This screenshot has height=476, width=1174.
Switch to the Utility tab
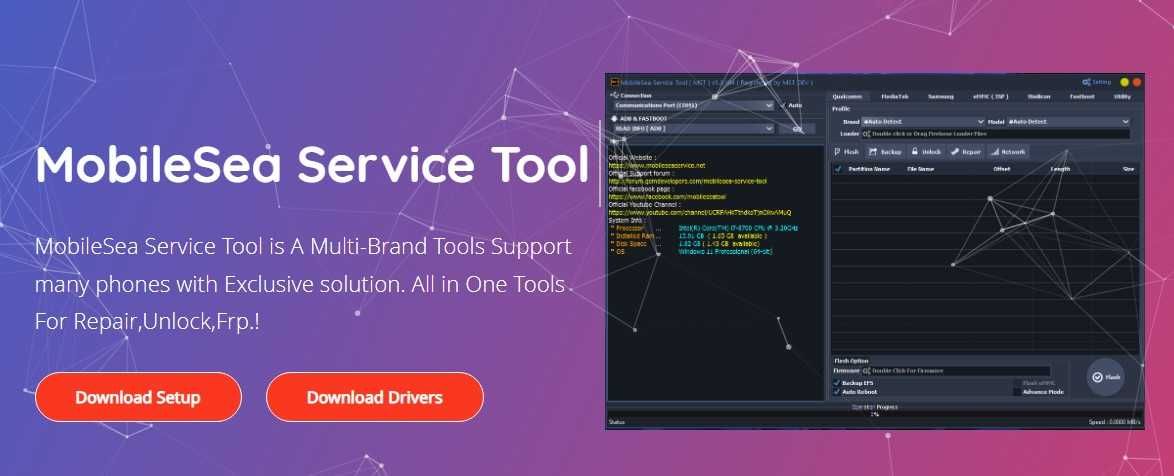[x=1122, y=96]
